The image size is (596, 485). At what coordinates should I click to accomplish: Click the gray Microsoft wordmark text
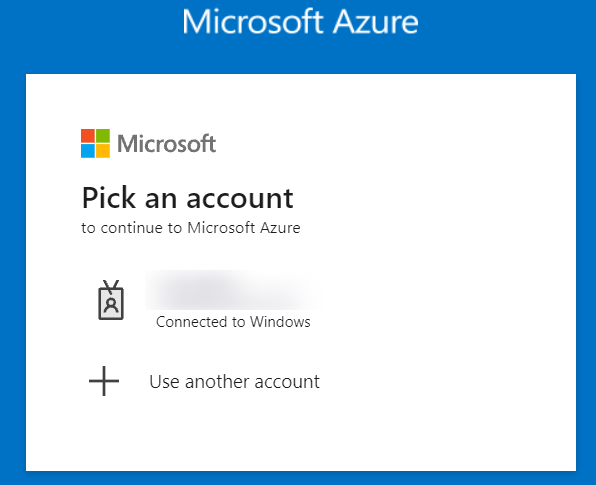tap(166, 144)
